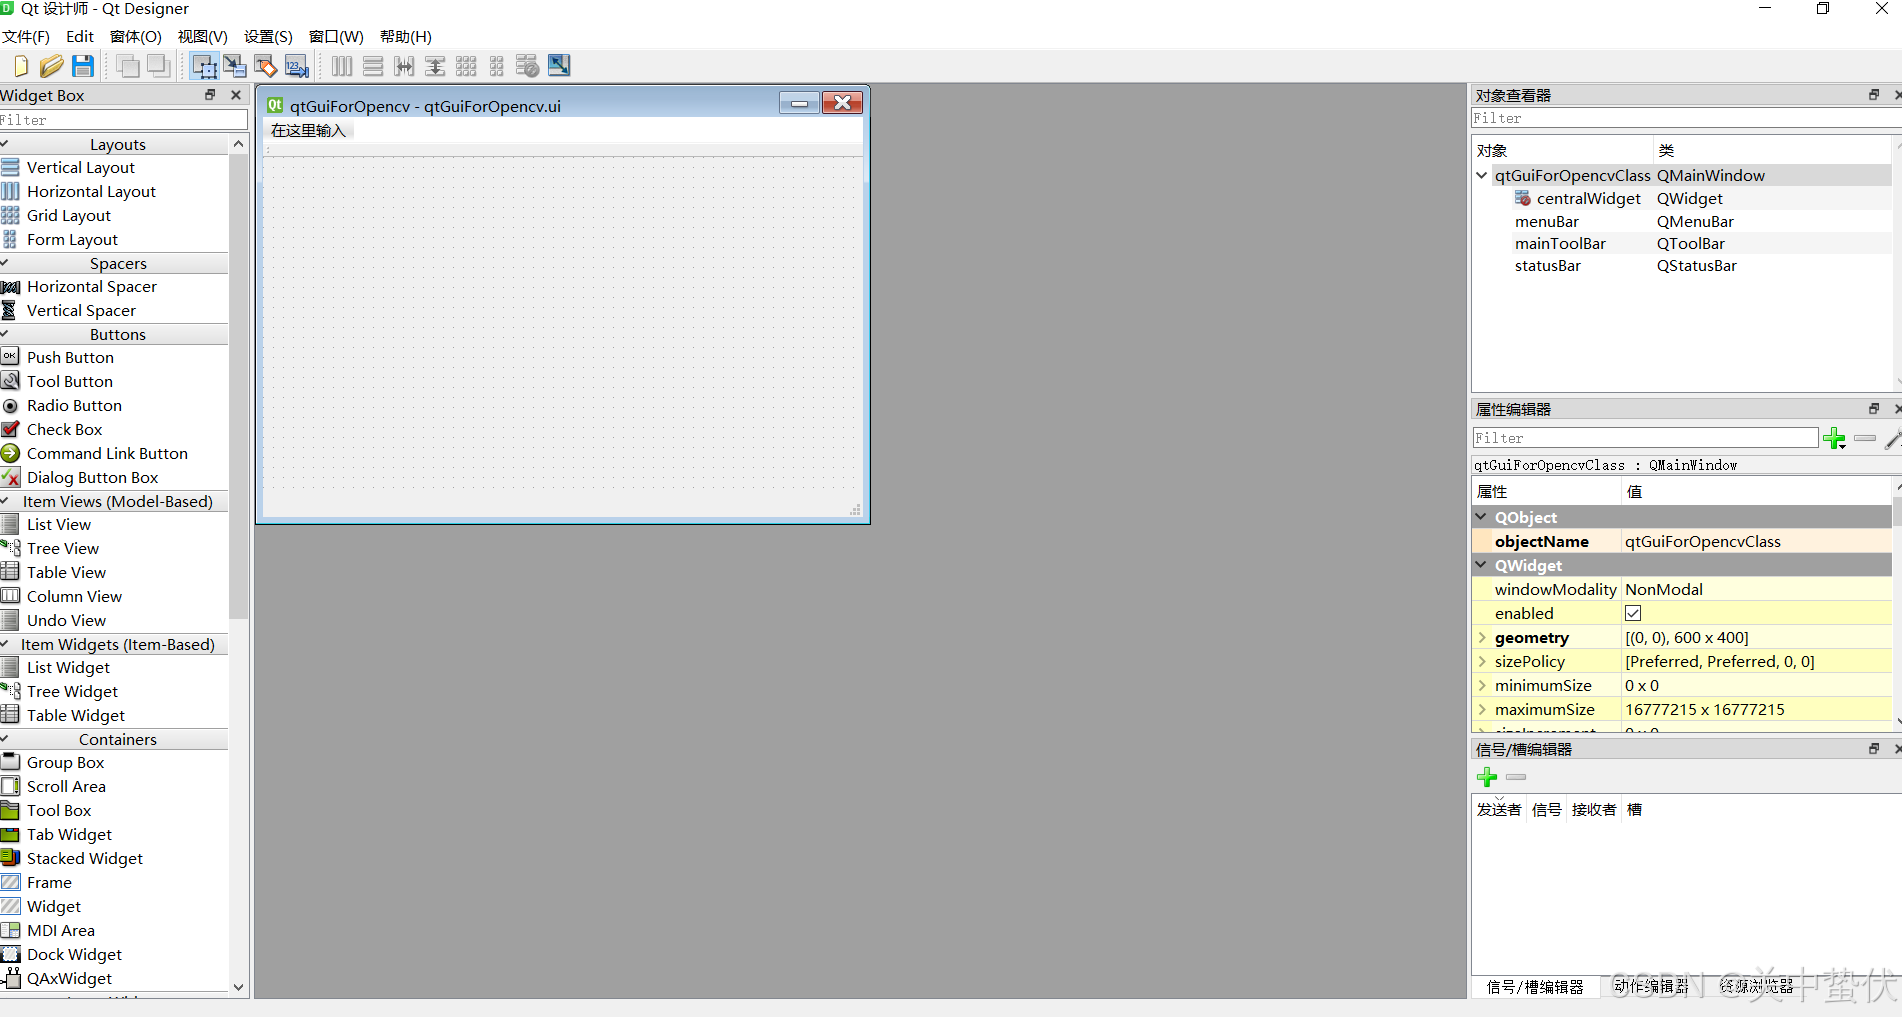The image size is (1902, 1017).
Task: Select Push Button in the Buttons section
Action: pyautogui.click(x=70, y=357)
